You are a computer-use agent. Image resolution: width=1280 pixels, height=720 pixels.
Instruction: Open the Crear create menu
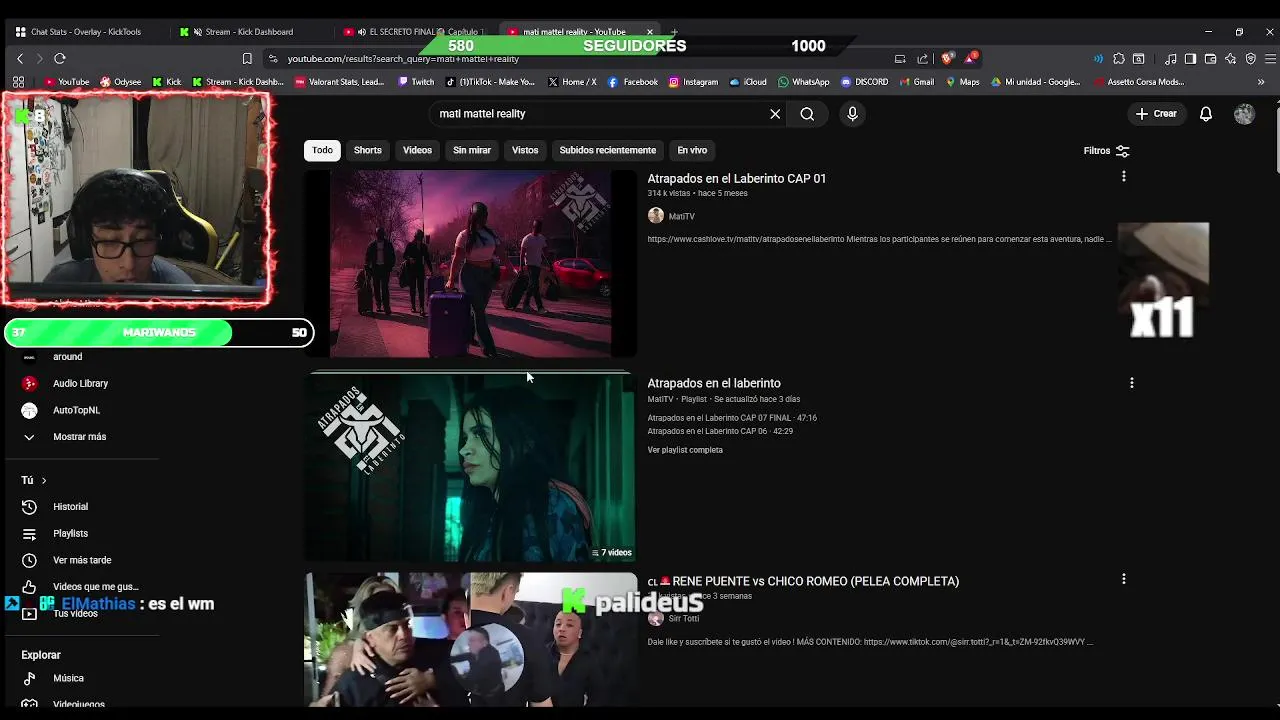pos(1156,114)
